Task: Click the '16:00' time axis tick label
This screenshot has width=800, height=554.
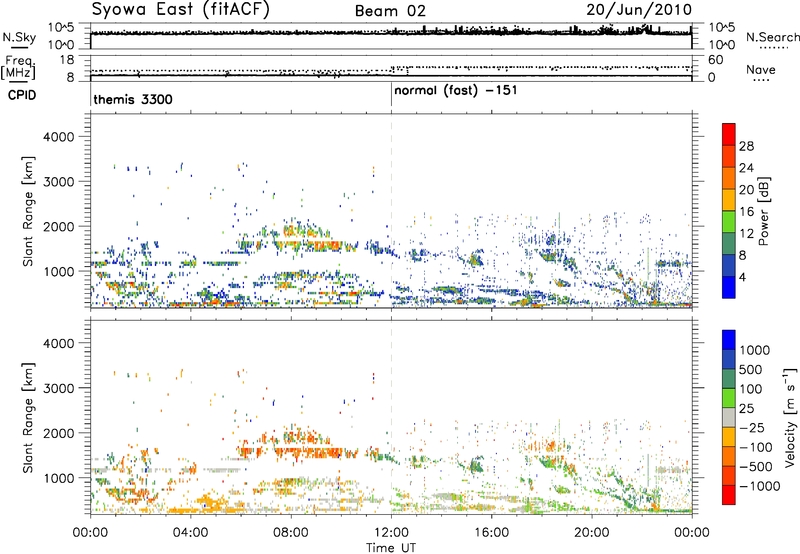Action: 491,532
